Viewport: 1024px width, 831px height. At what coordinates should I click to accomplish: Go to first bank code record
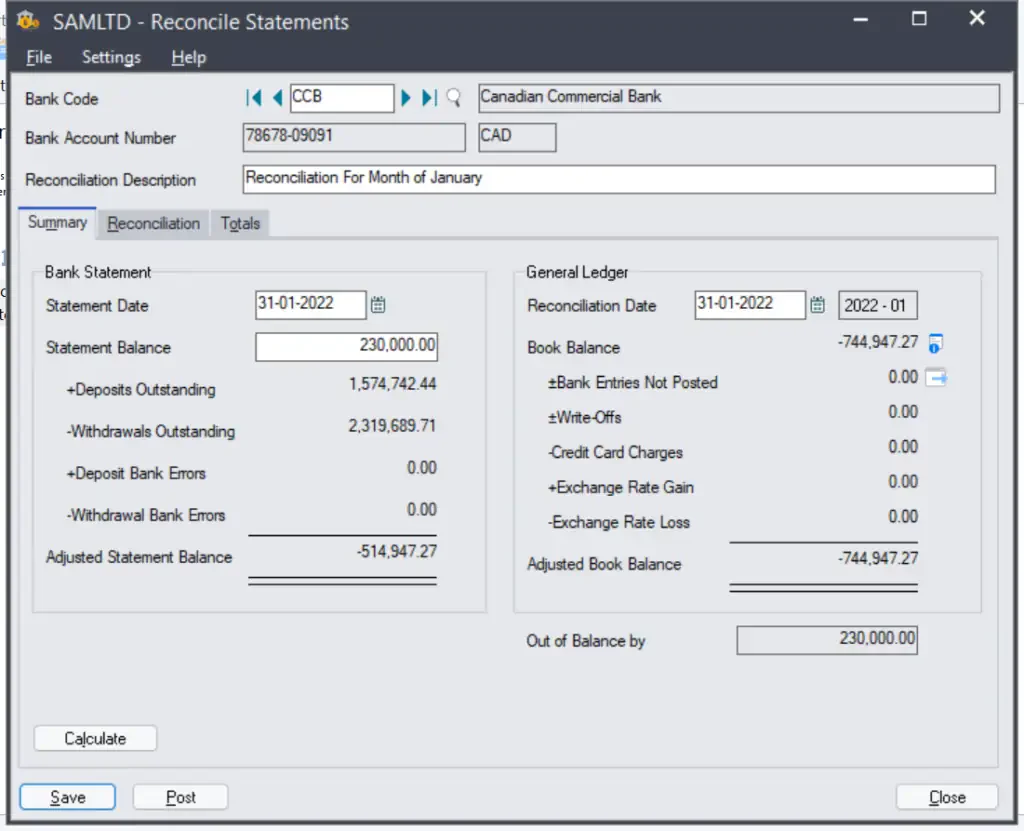(254, 98)
